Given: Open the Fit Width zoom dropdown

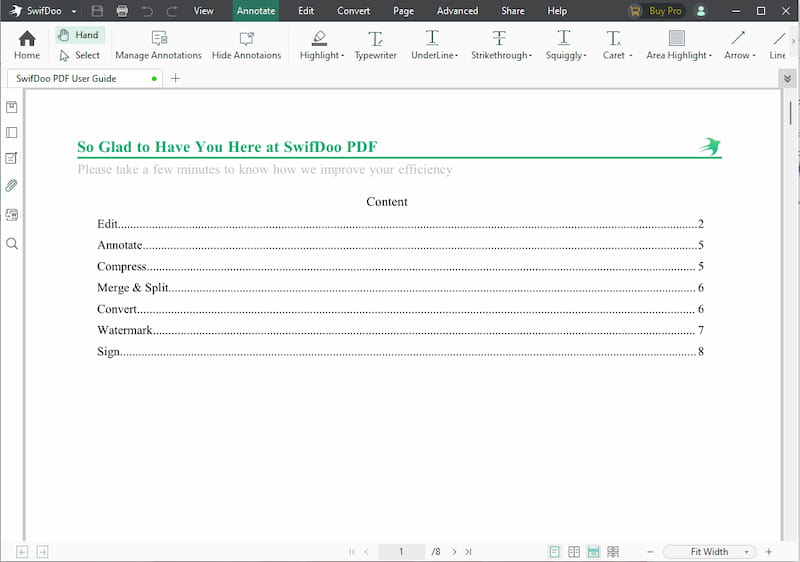Looking at the screenshot, I should click(709, 551).
